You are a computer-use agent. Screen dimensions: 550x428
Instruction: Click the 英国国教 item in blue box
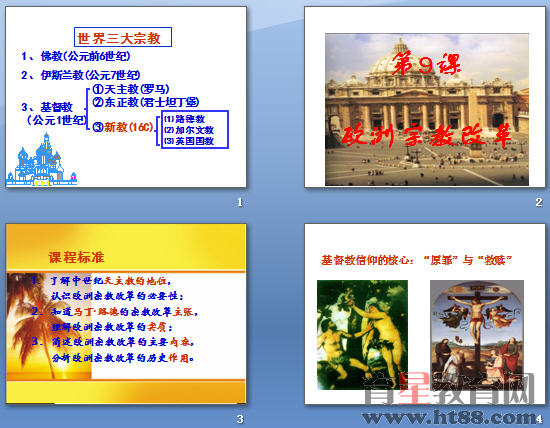coord(189,141)
